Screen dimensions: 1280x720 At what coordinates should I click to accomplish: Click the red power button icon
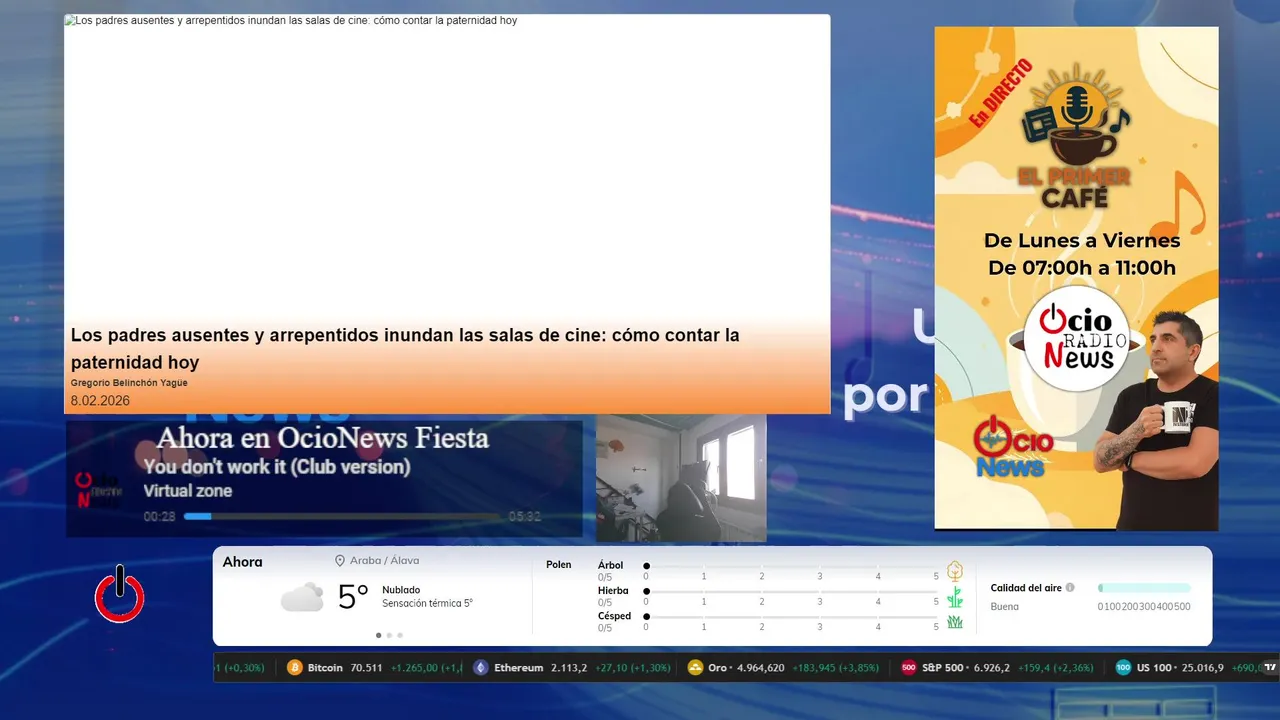[120, 594]
